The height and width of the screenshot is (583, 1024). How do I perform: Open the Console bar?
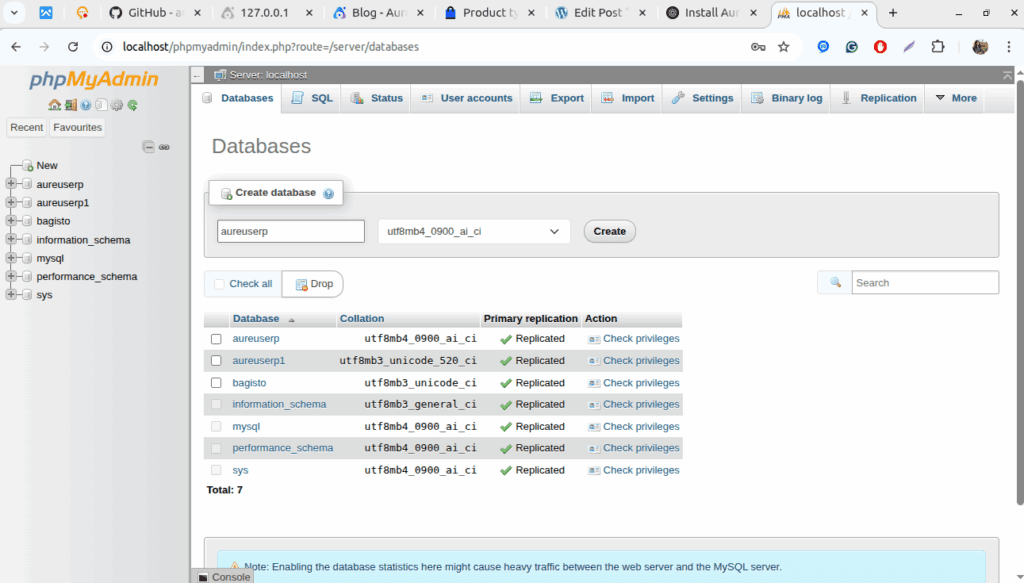[x=224, y=577]
